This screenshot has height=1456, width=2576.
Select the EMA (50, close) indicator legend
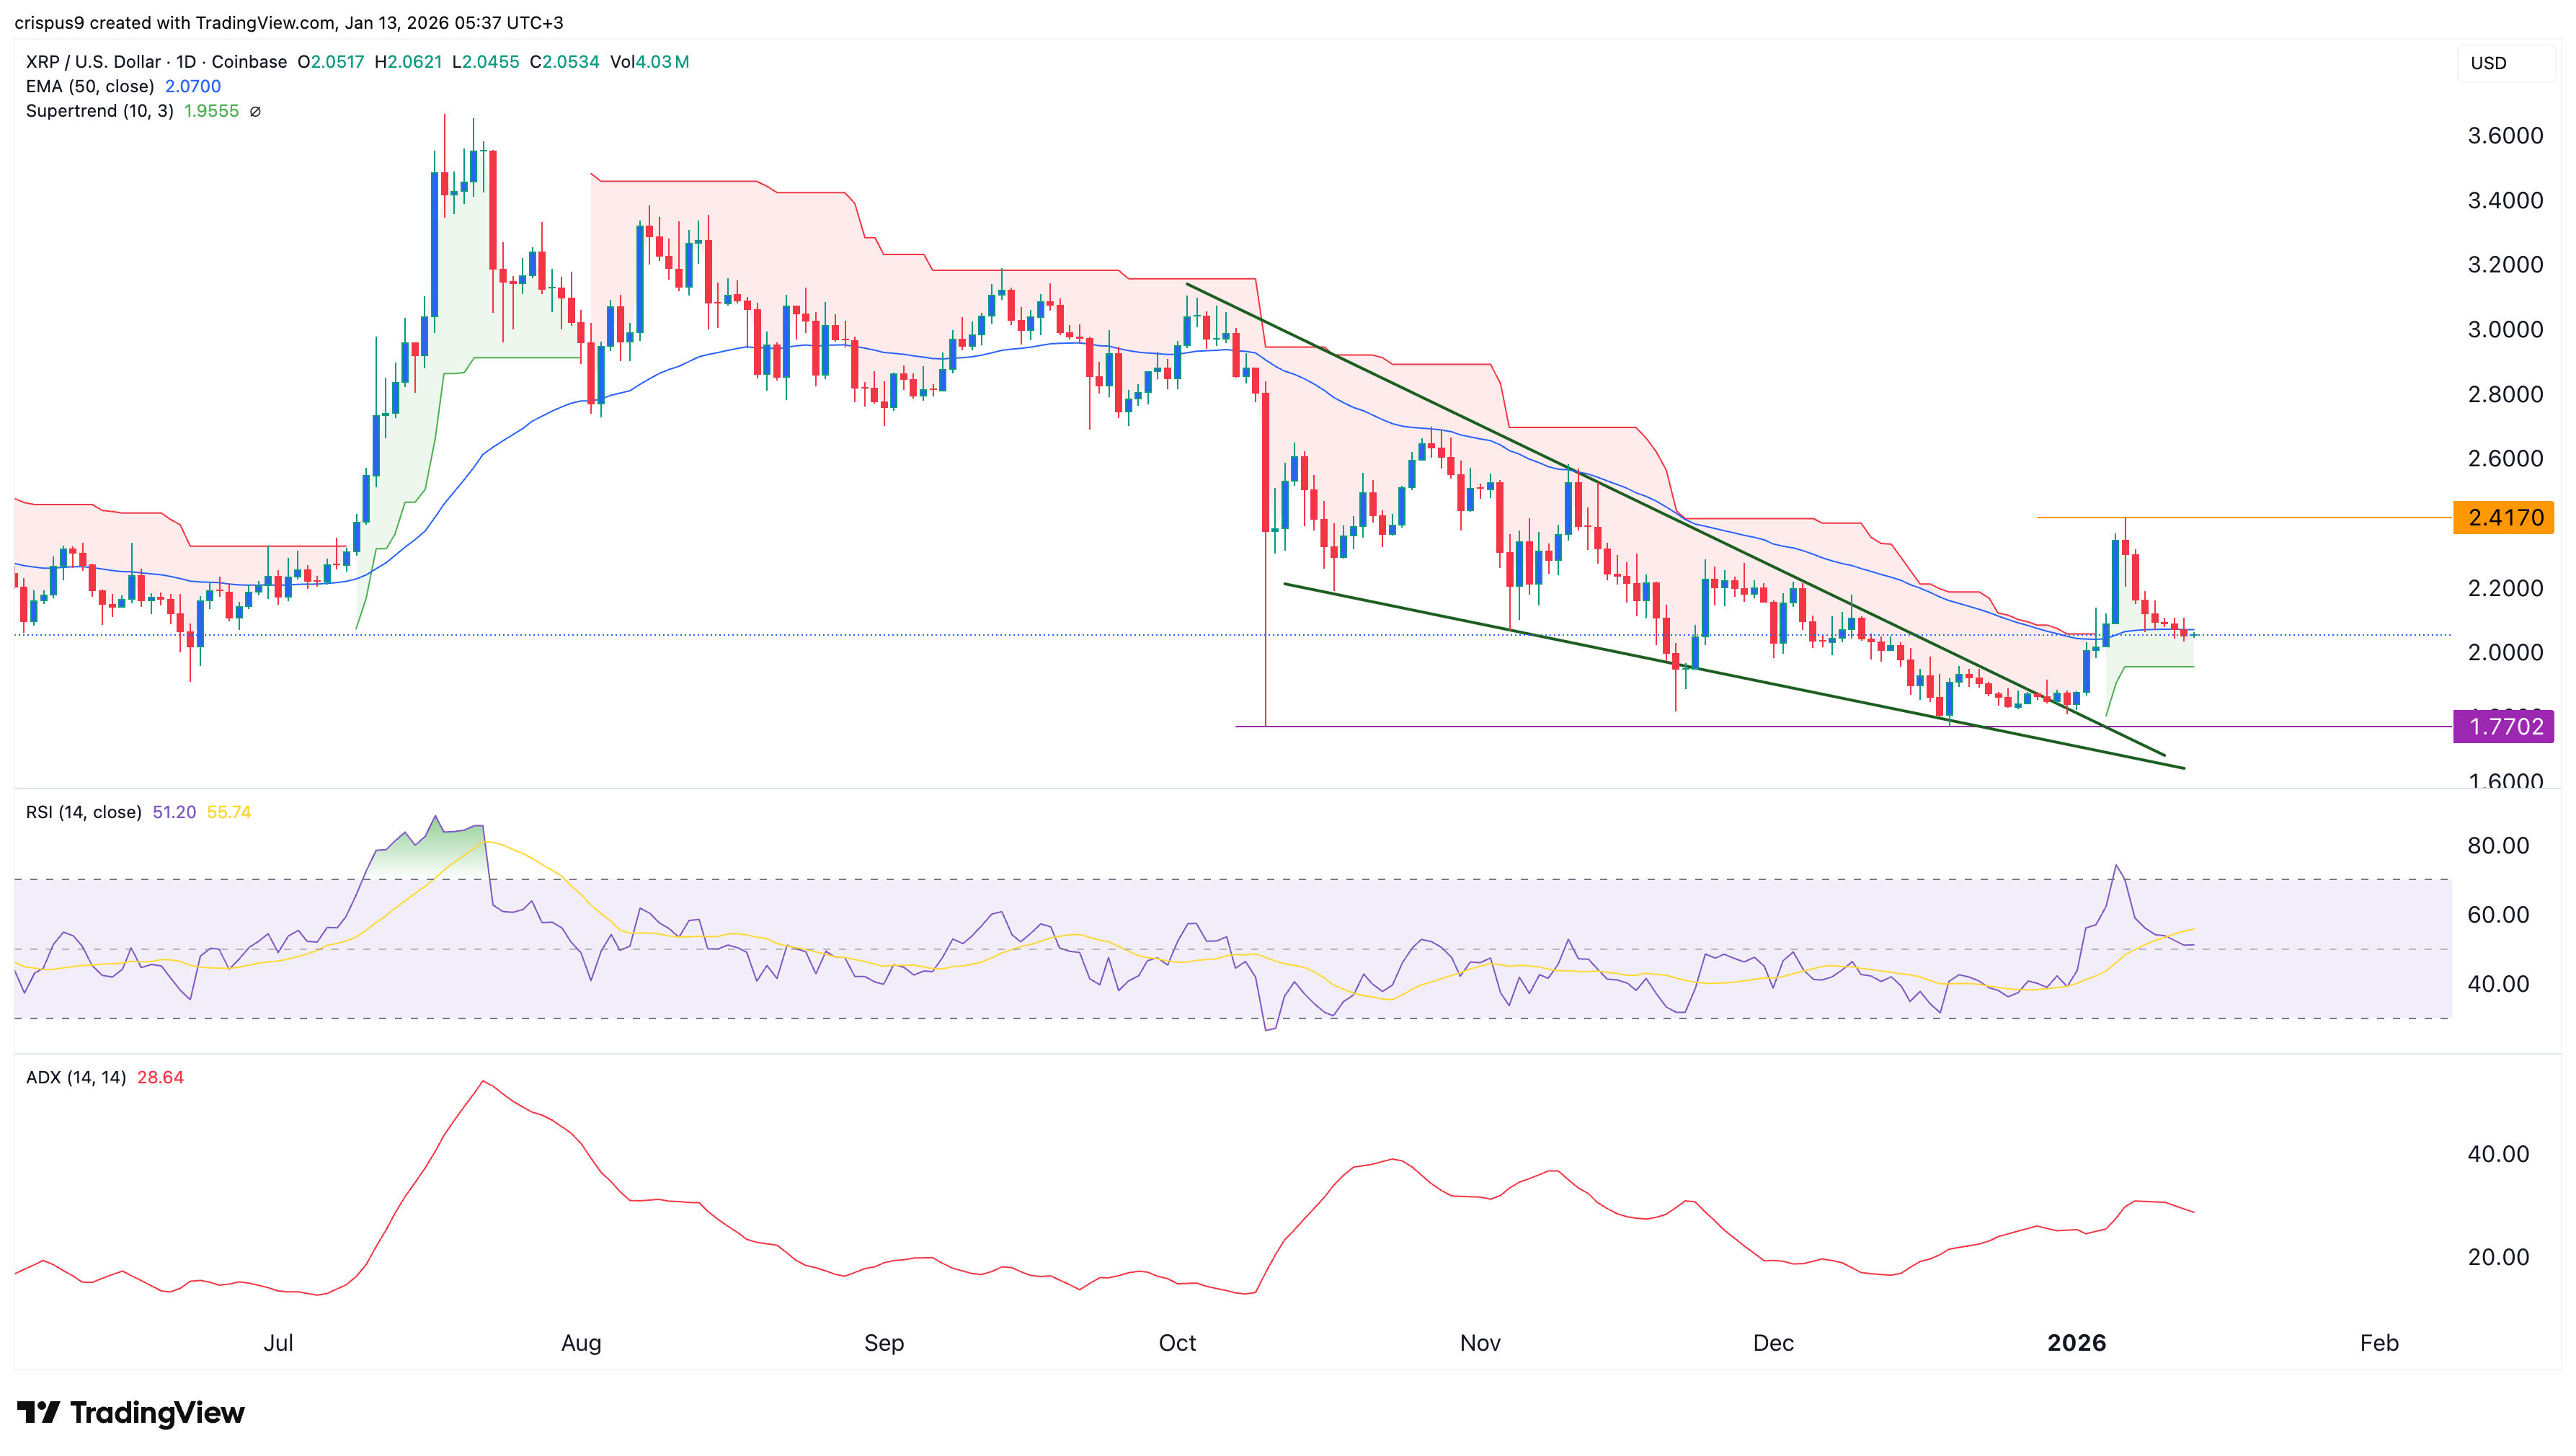[x=90, y=87]
